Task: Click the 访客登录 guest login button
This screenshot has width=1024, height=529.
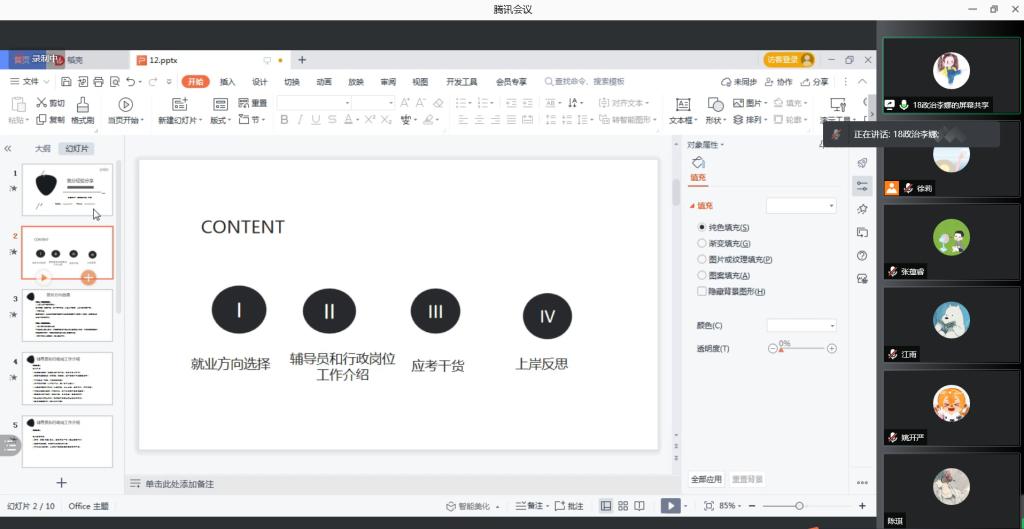Action: pyautogui.click(x=789, y=60)
